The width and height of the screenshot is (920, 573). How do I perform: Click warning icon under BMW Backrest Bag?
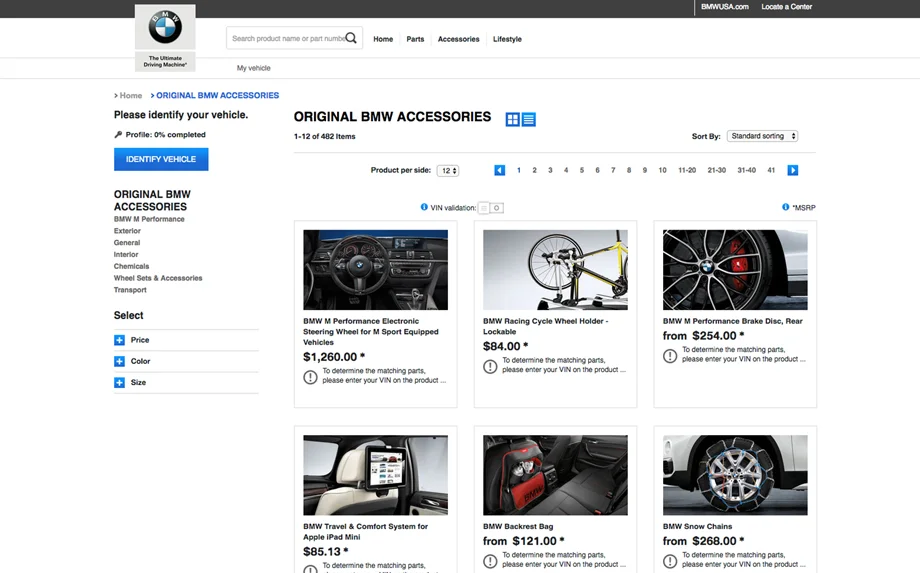click(490, 561)
